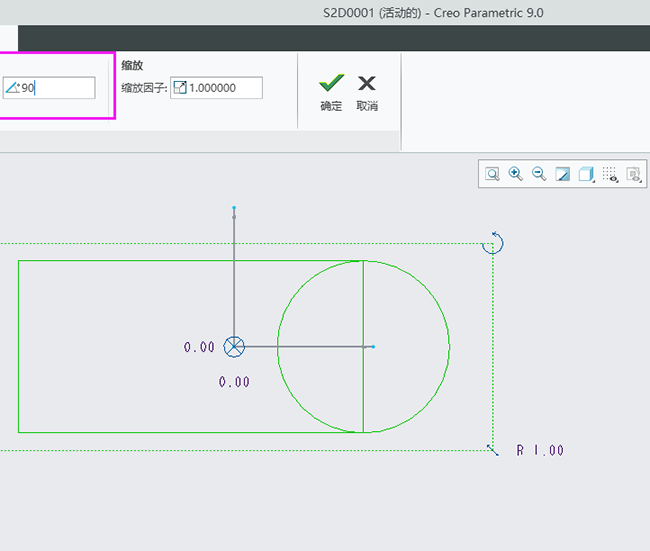Open the sketcher display filters dropdown
The image size is (650, 551).
[611, 174]
